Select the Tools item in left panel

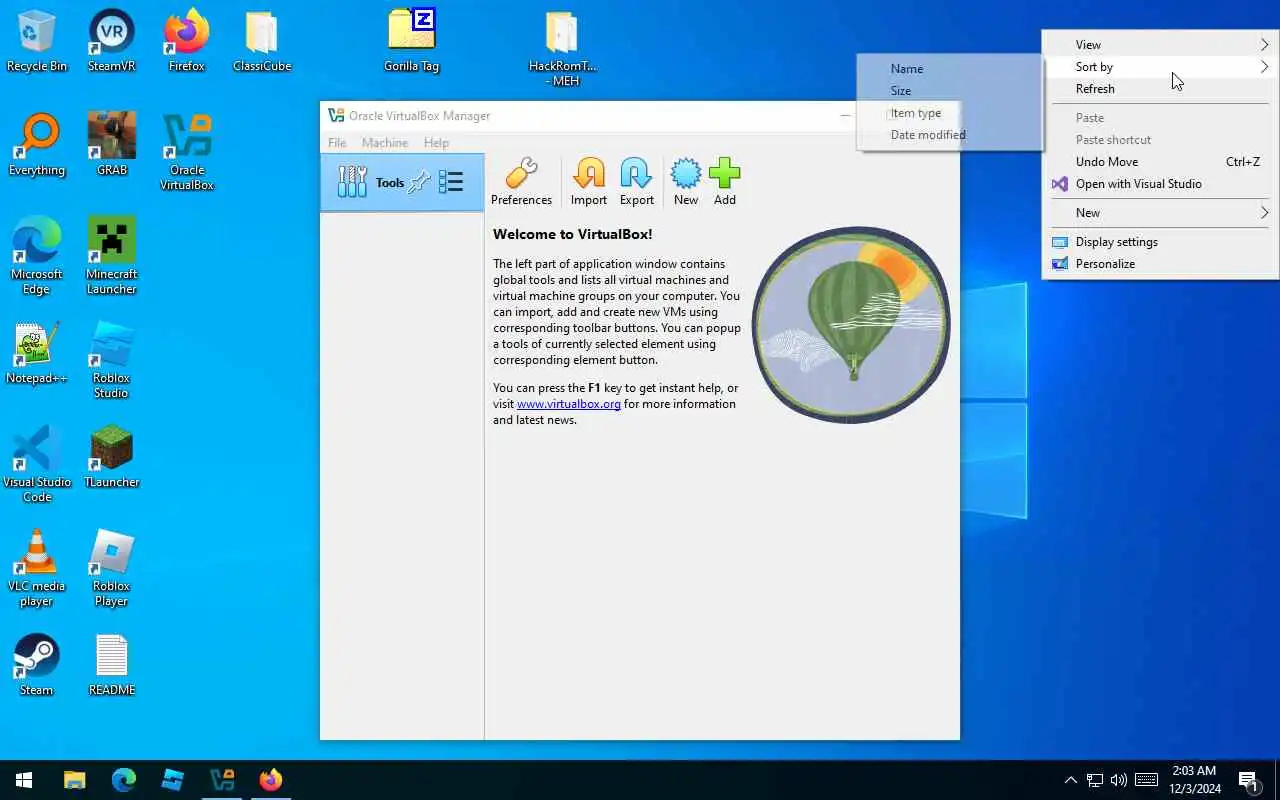[x=402, y=182]
